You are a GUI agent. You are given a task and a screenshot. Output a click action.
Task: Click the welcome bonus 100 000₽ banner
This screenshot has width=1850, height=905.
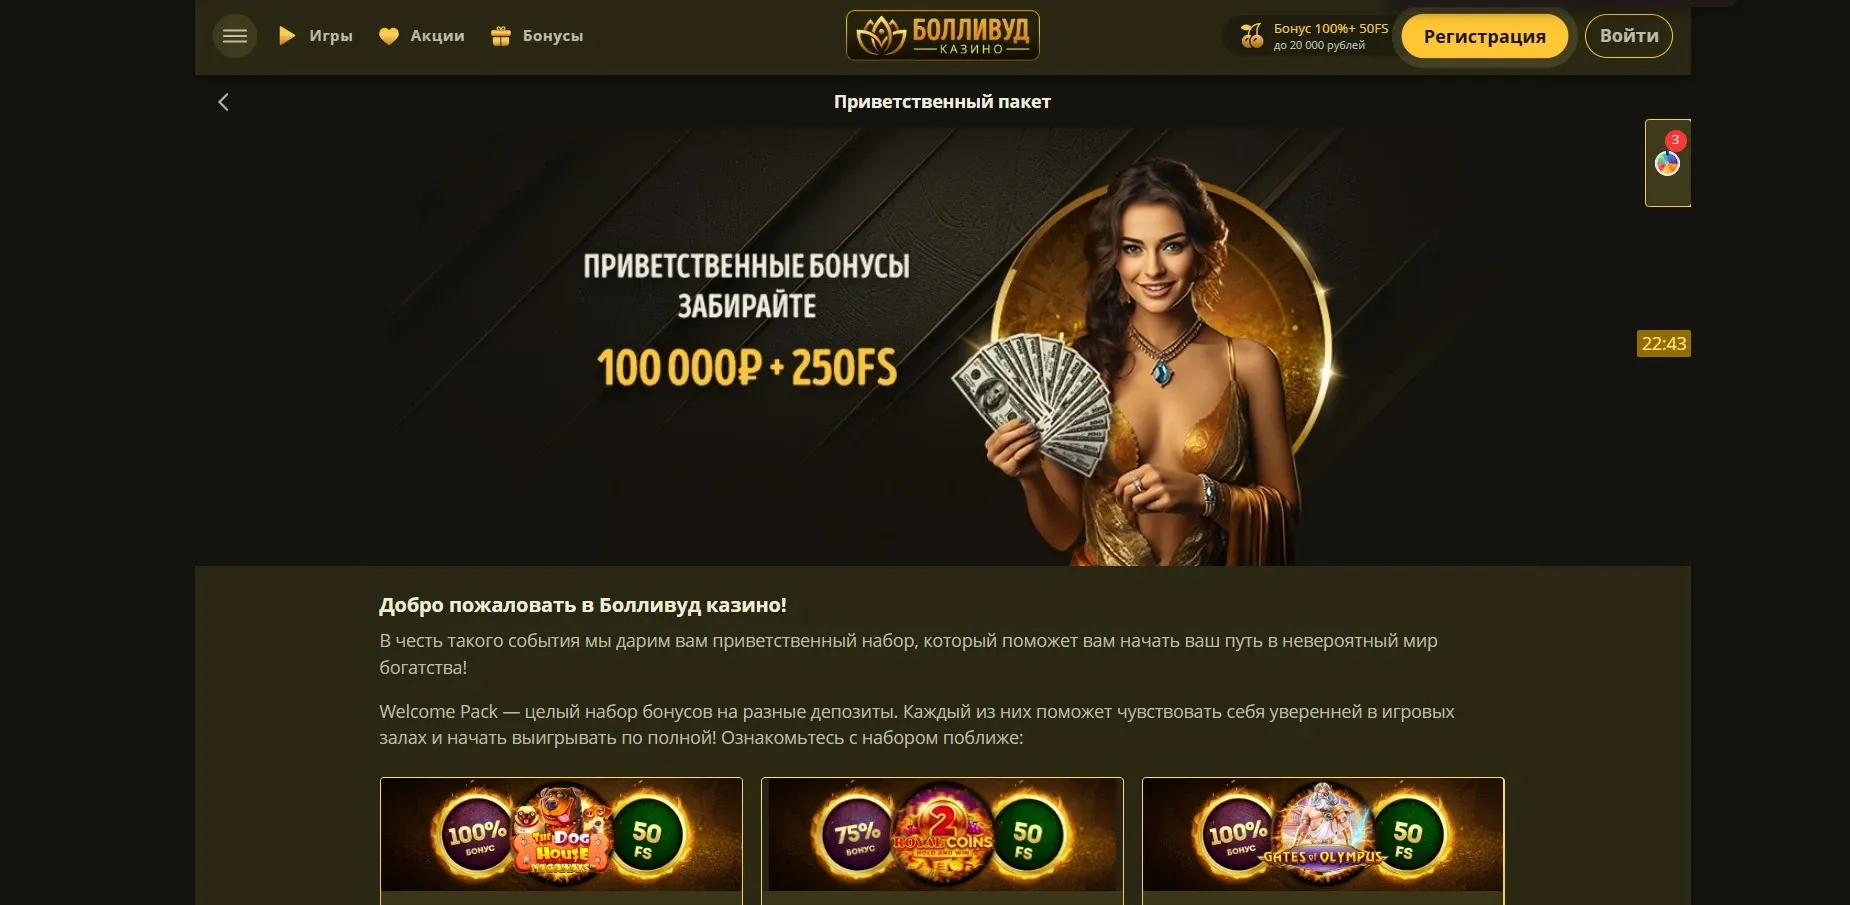(x=943, y=346)
